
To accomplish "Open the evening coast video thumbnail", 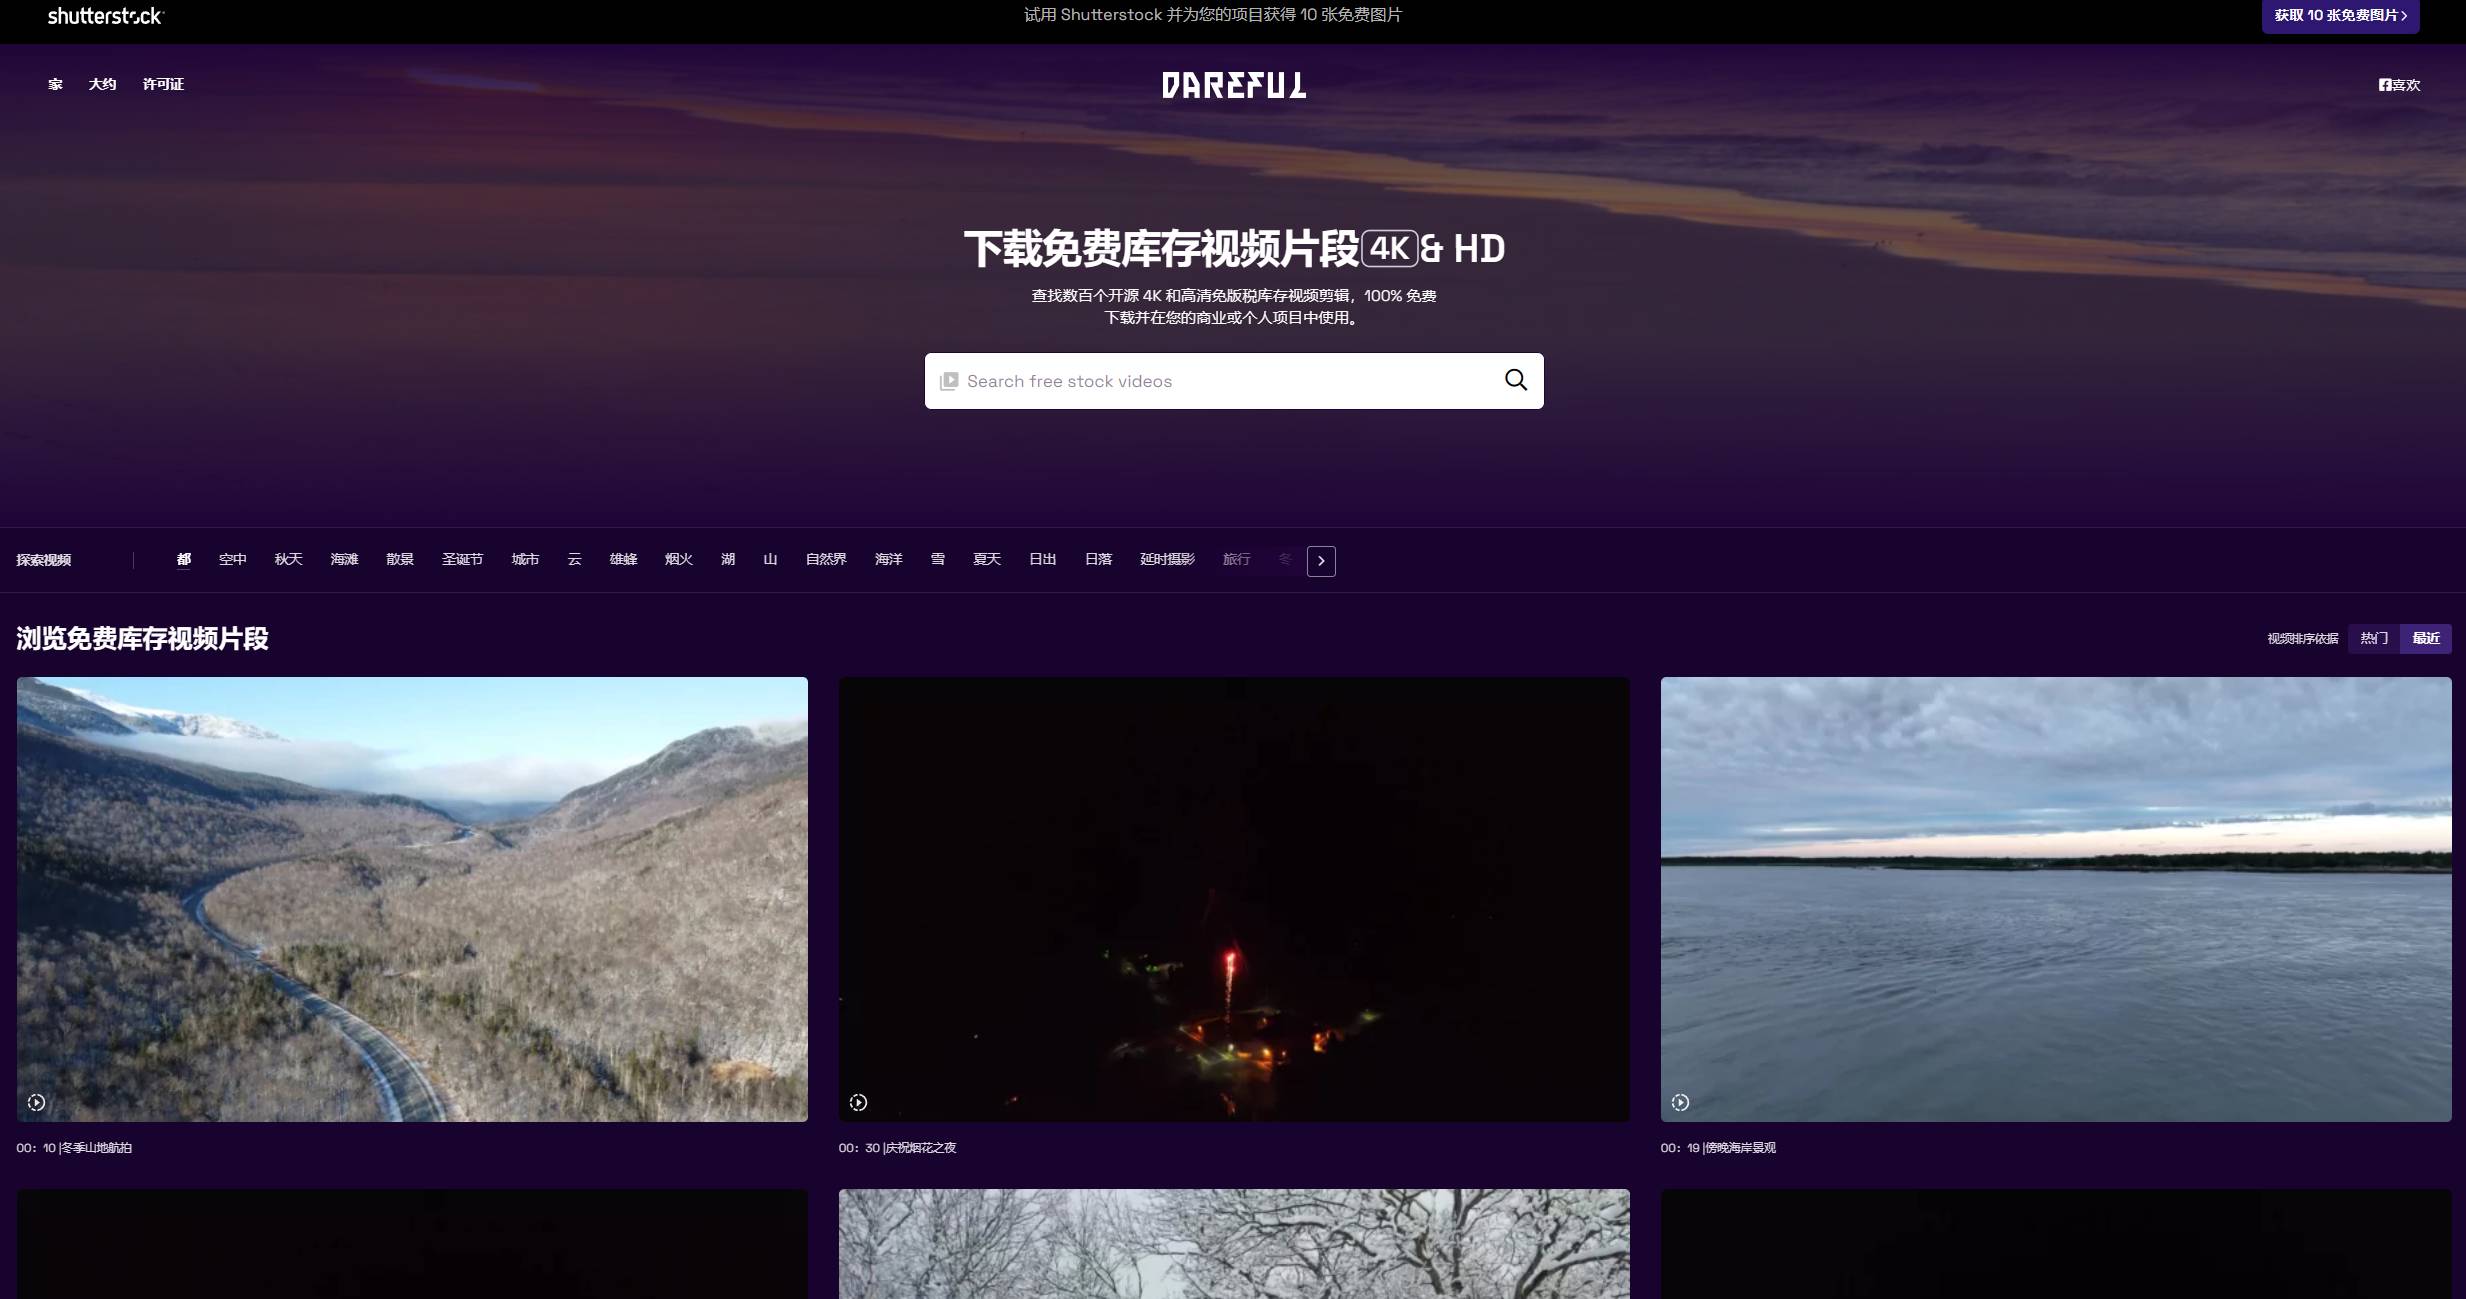I will pyautogui.click(x=2056, y=899).
